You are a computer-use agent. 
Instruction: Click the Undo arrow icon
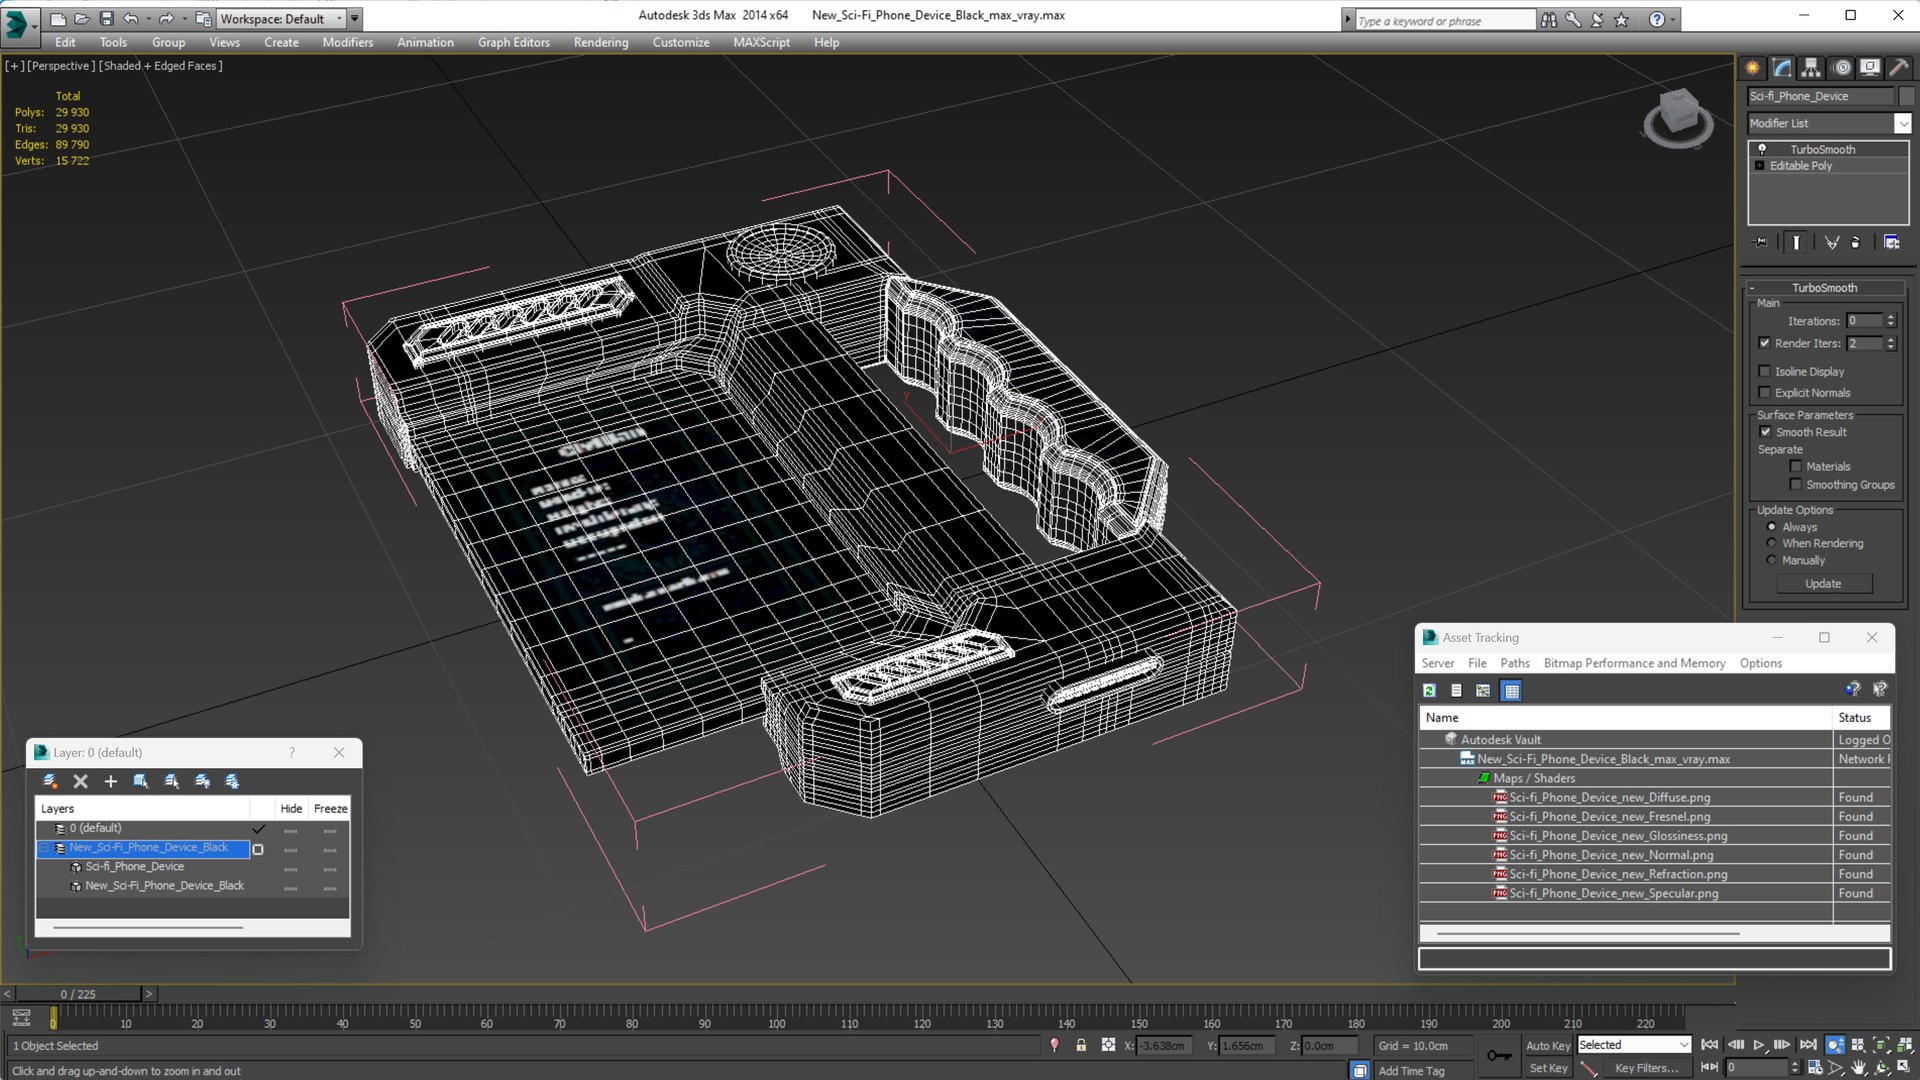(130, 18)
